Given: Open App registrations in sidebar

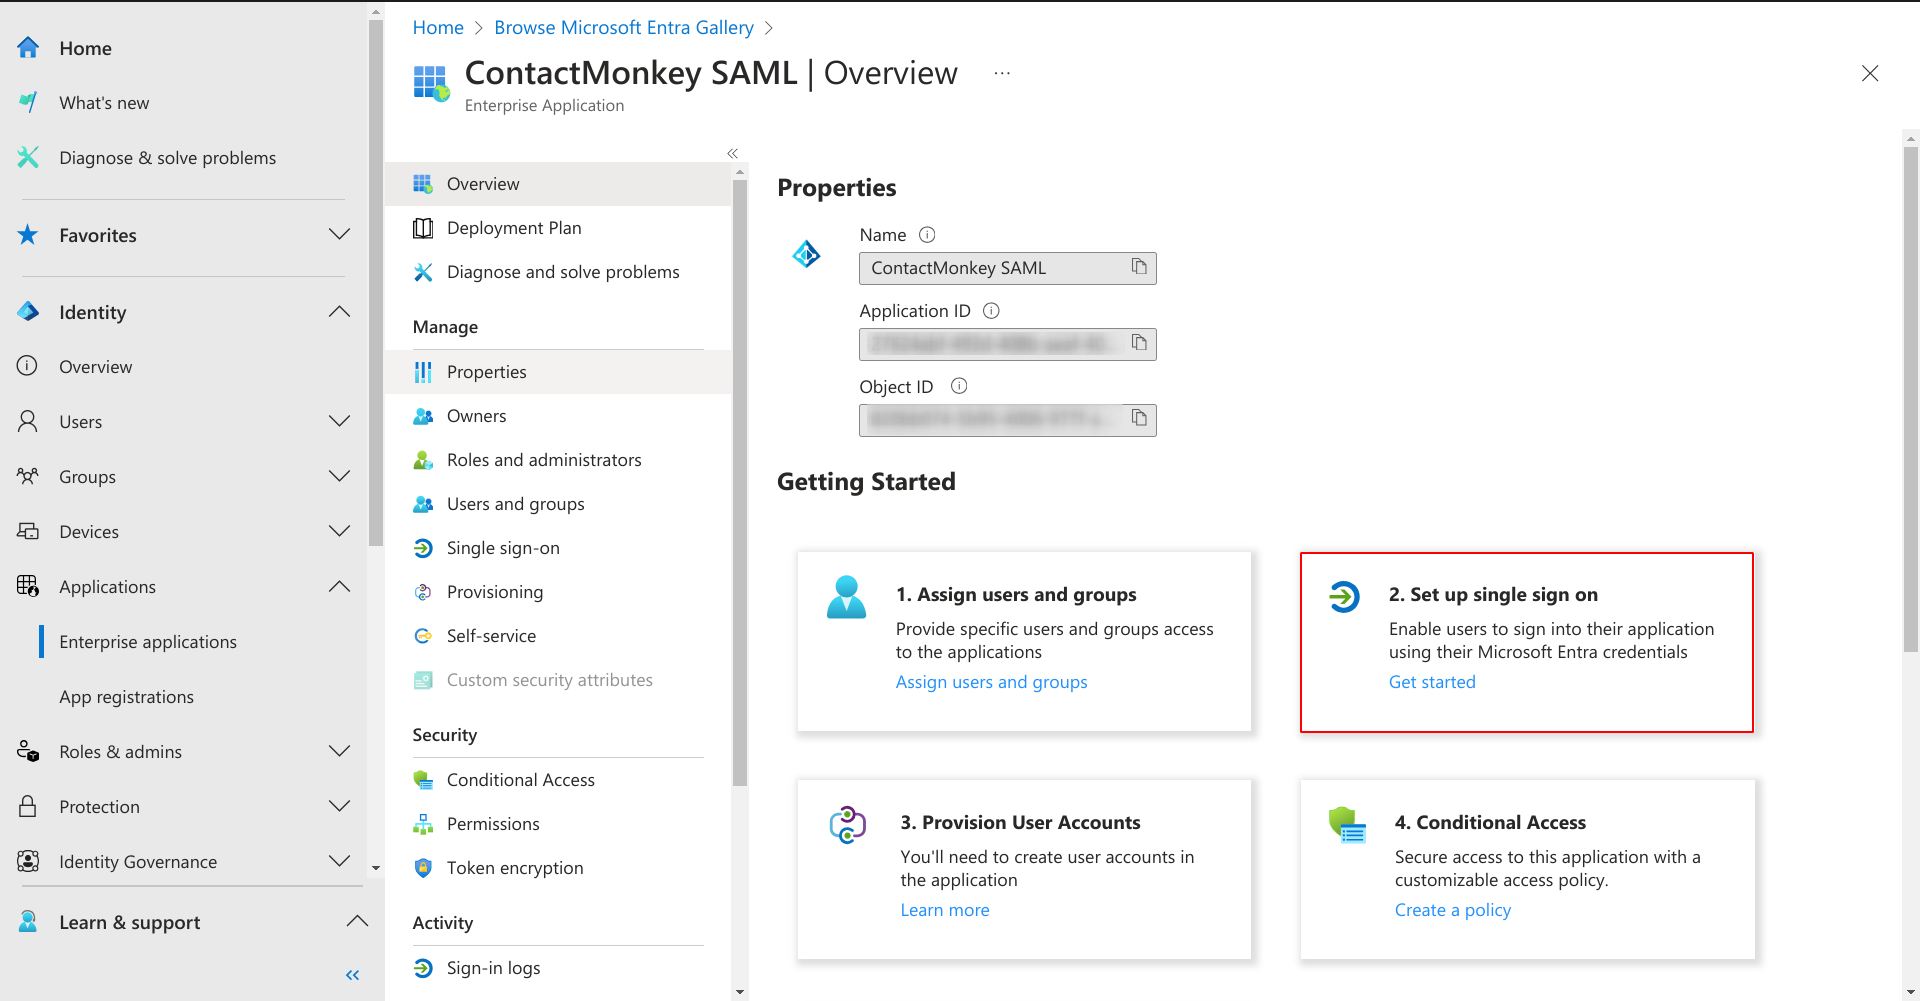Looking at the screenshot, I should (126, 697).
